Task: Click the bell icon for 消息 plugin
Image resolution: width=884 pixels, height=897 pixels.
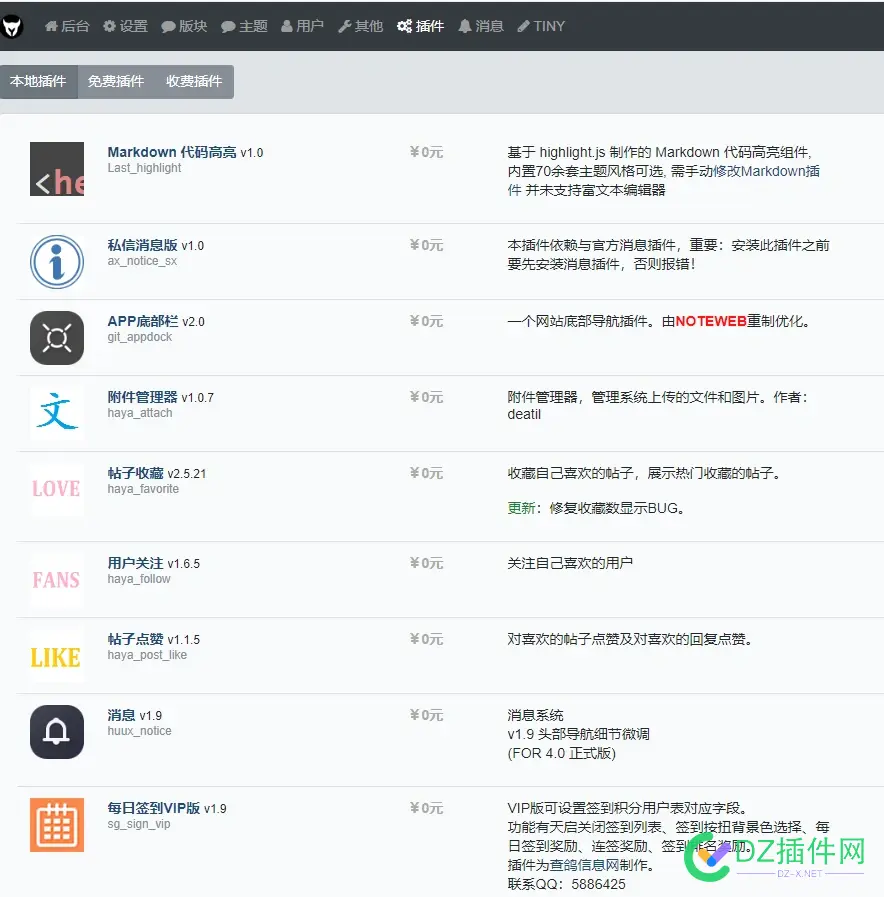Action: [x=57, y=731]
